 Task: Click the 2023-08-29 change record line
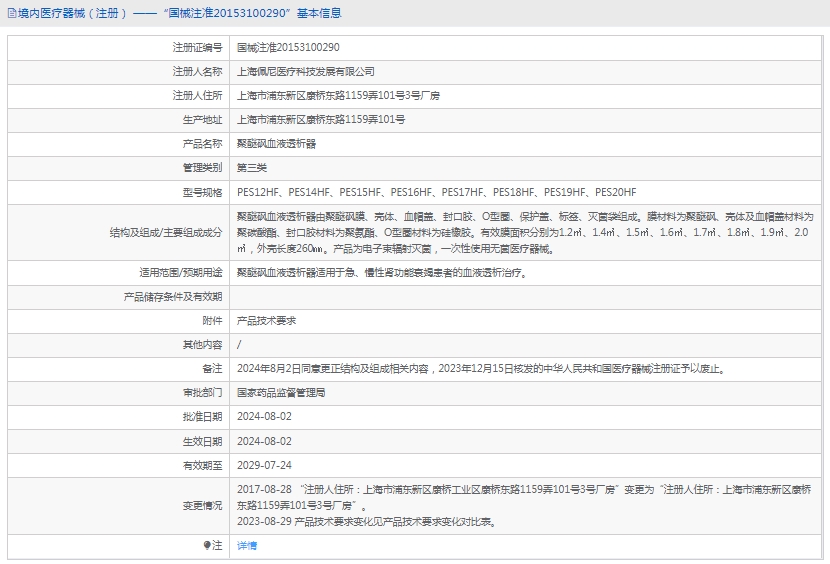[x=365, y=521]
